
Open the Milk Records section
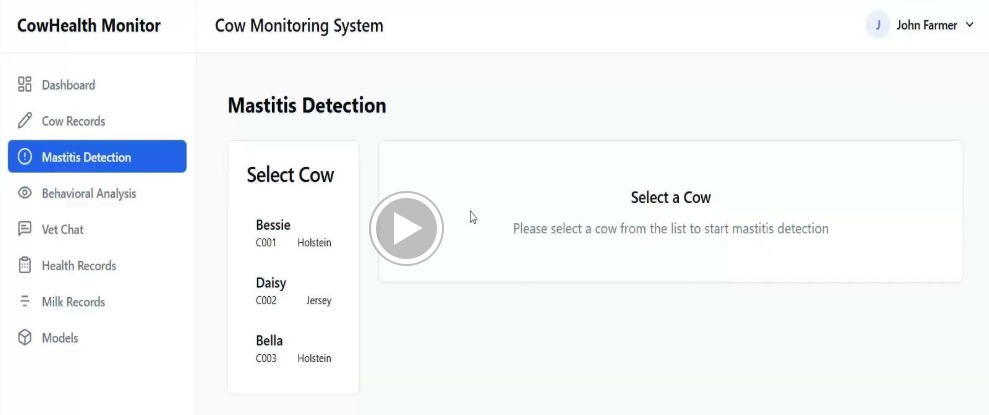pos(73,301)
